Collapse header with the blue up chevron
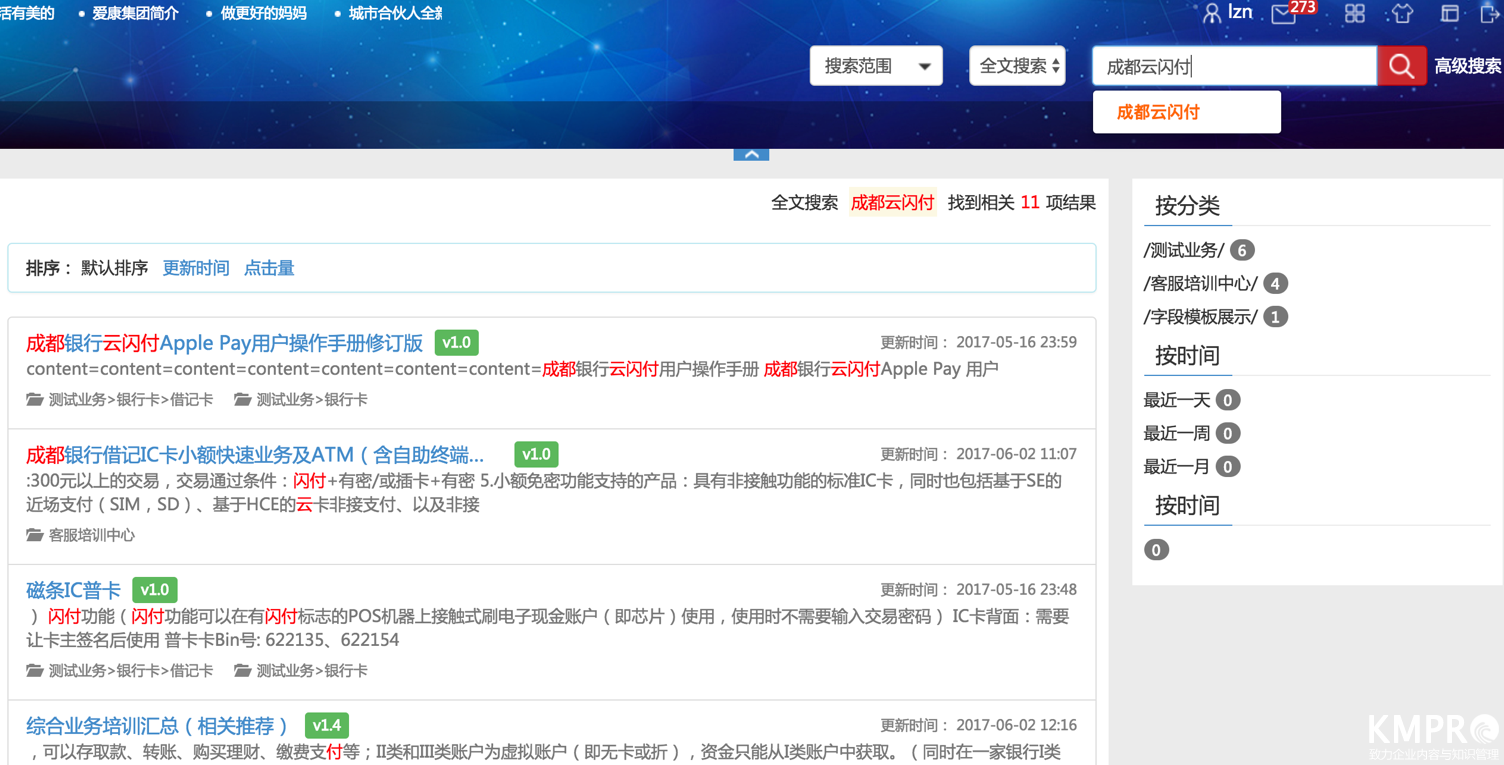This screenshot has width=1504, height=765. point(751,154)
